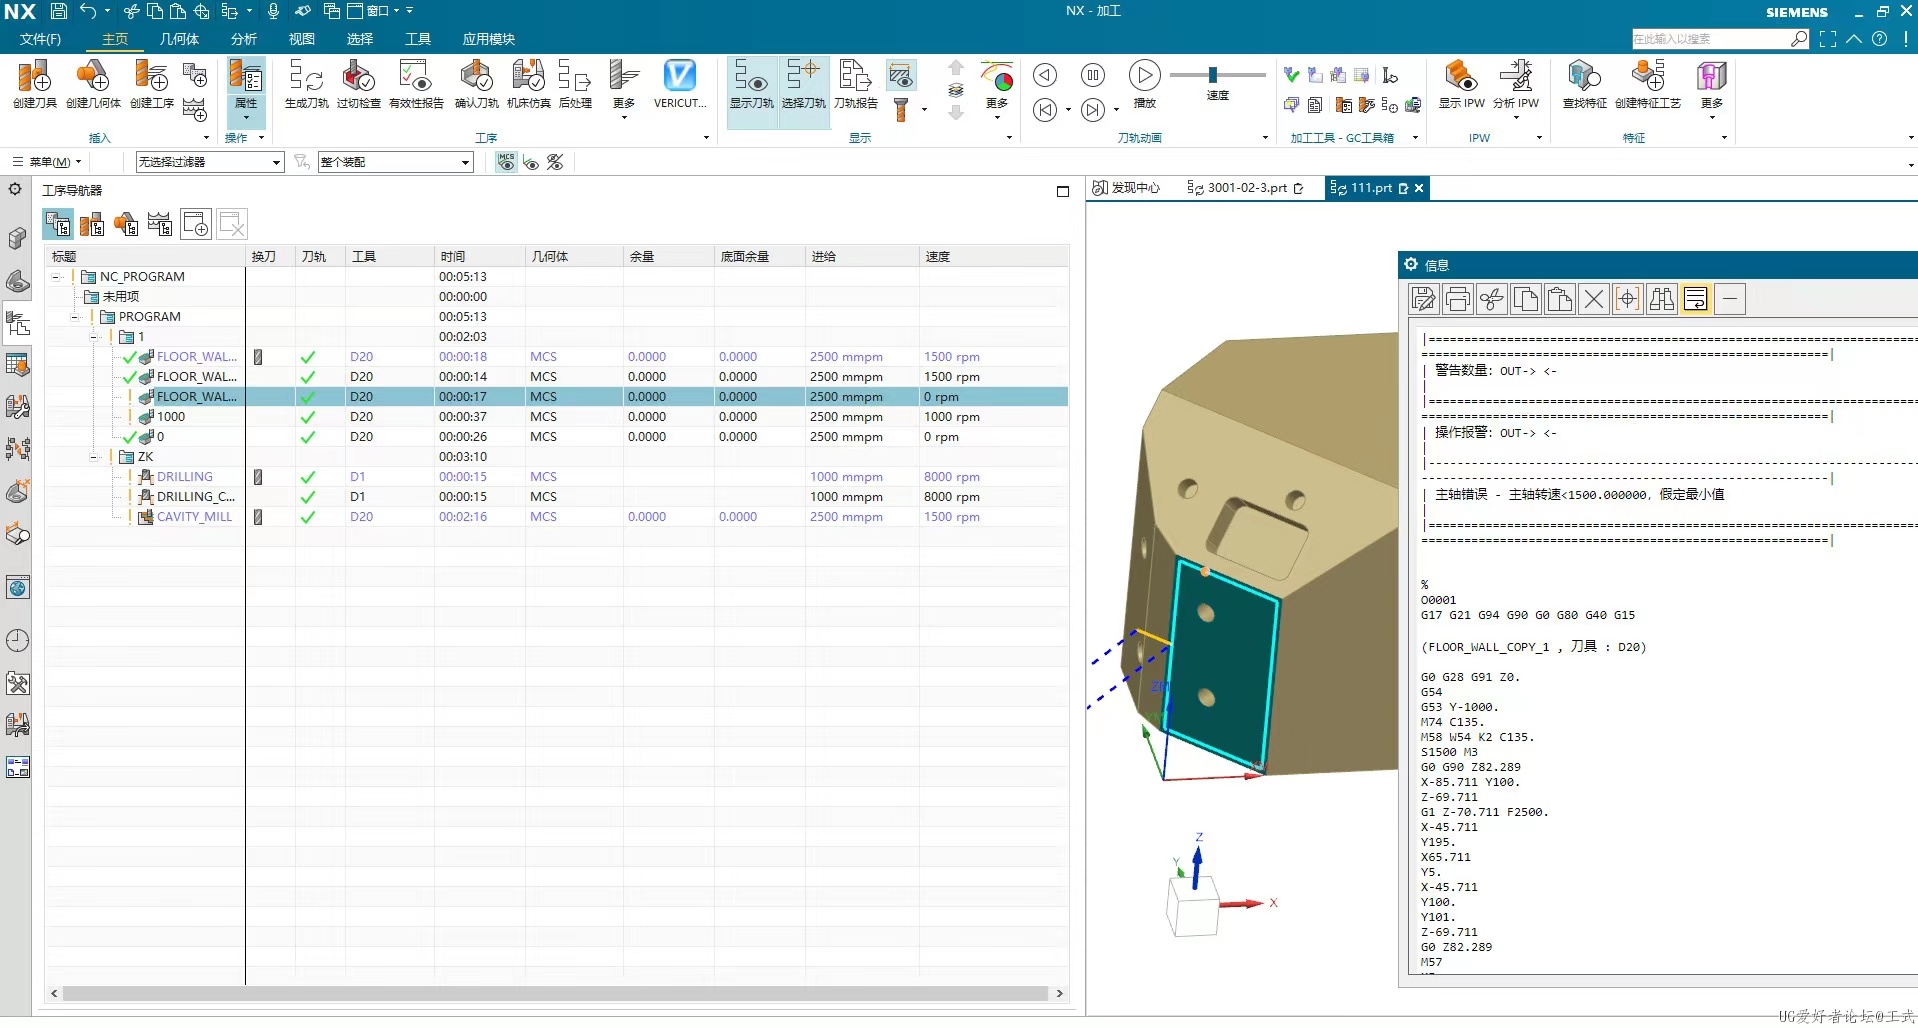Switch to the 几何体 ribbon tab

point(179,39)
